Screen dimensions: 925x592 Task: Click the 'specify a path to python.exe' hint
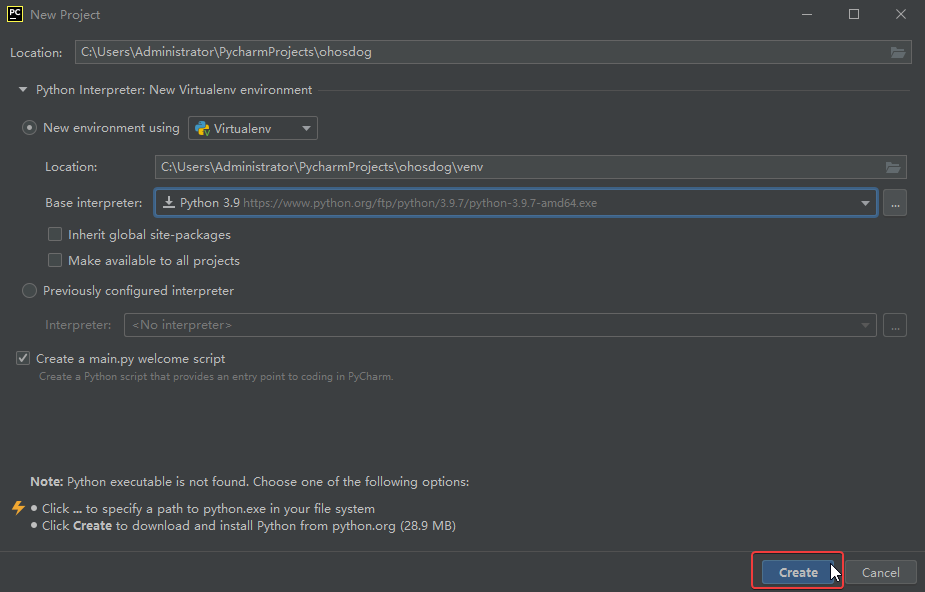(x=208, y=508)
